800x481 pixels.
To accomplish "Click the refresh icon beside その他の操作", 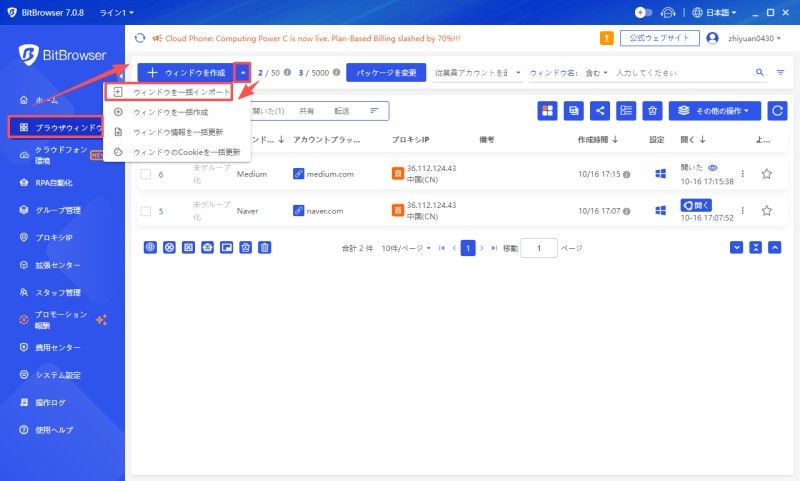I will pyautogui.click(x=776, y=111).
